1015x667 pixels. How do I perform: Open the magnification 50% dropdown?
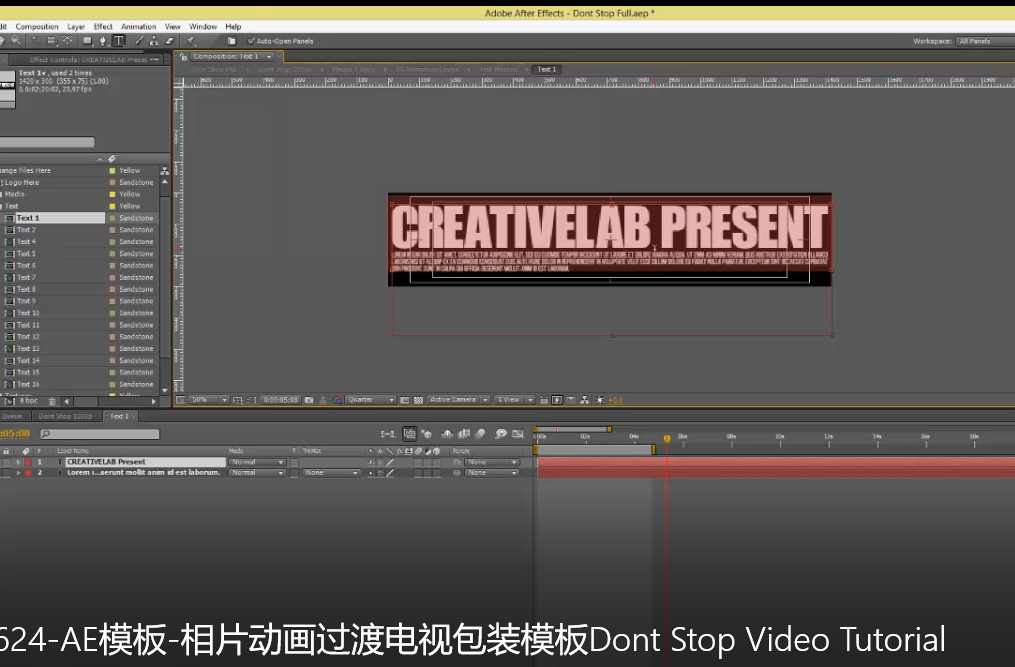point(209,400)
